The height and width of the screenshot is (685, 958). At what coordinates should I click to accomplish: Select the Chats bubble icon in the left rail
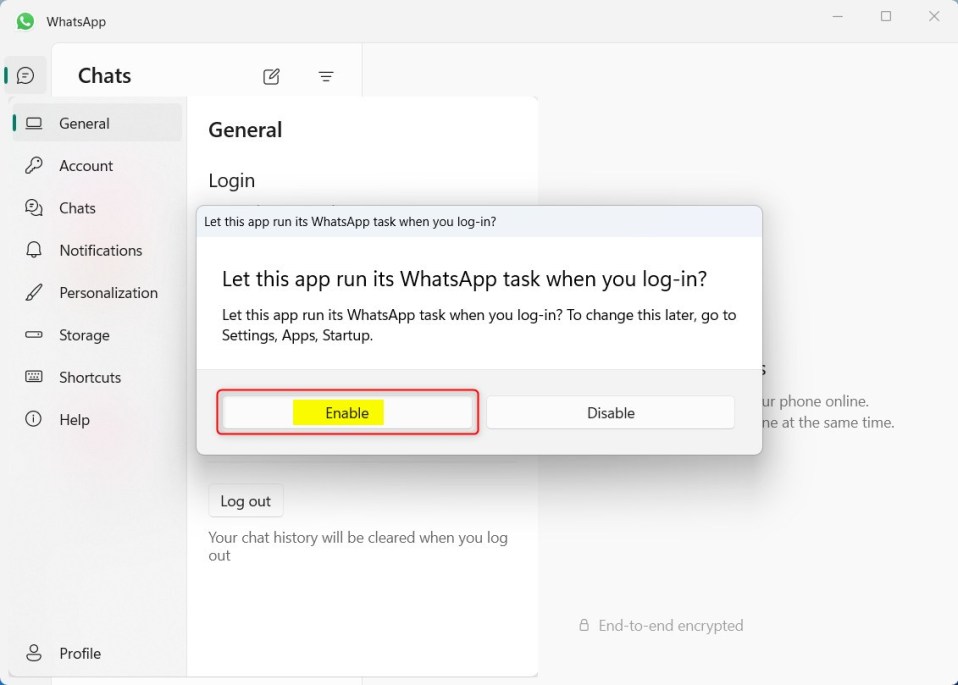point(25,76)
